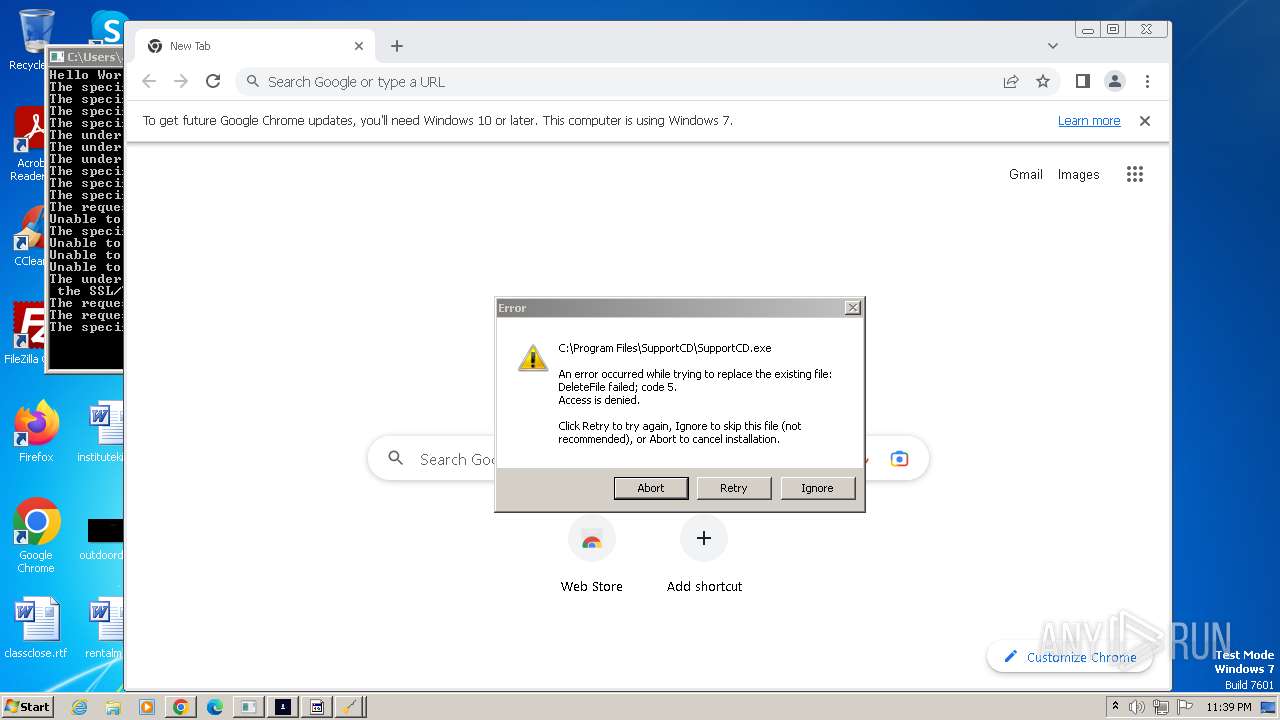Switch to installer broom taskbar button
This screenshot has height=720, width=1280.
click(351, 707)
